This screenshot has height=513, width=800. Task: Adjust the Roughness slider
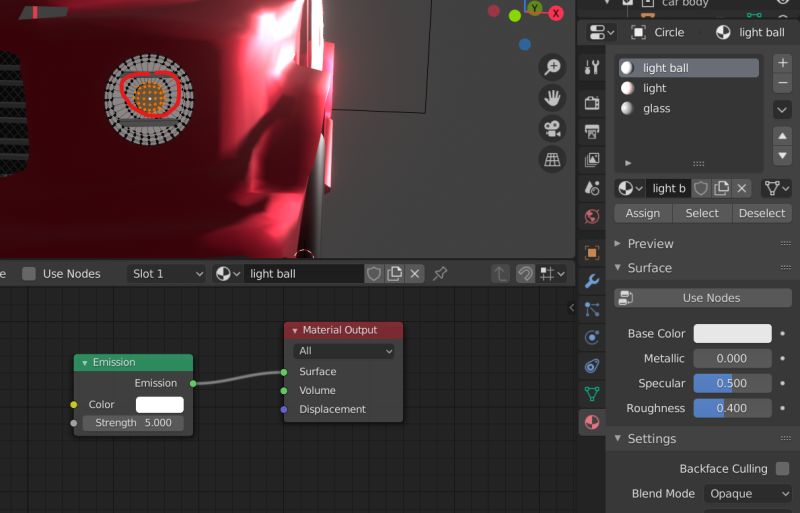coord(732,408)
